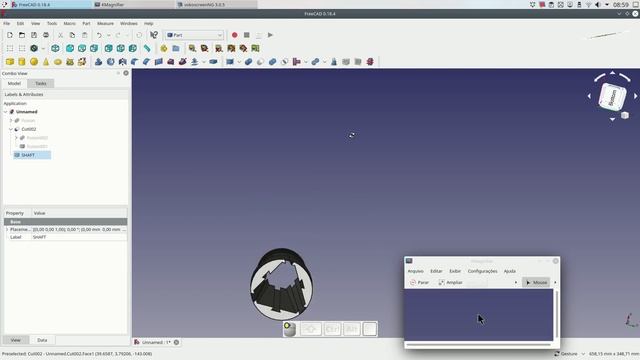Open the Split tools dropdown arrow

tap(324, 62)
